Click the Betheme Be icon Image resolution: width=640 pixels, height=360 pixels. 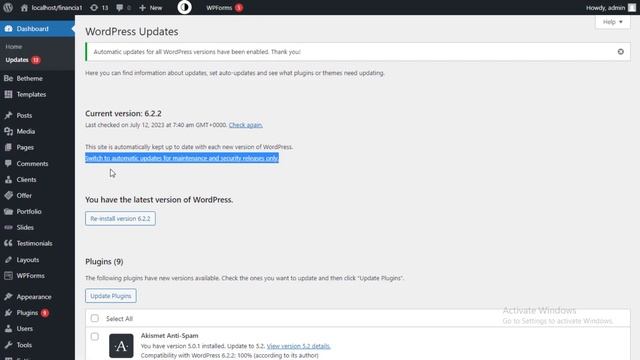click(9, 78)
